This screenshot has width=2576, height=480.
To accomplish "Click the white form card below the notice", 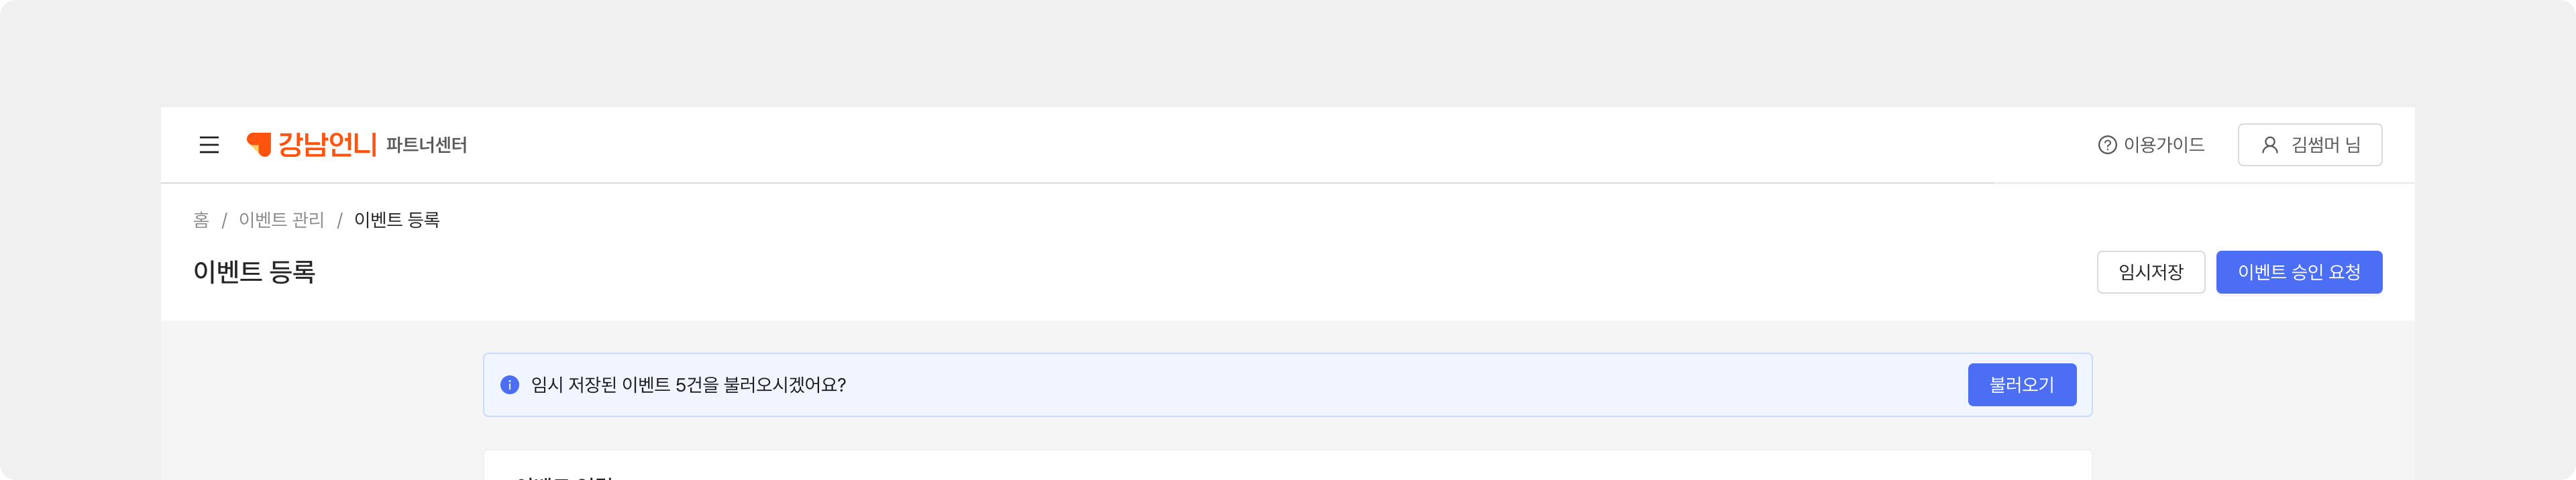I will pos(1287,466).
